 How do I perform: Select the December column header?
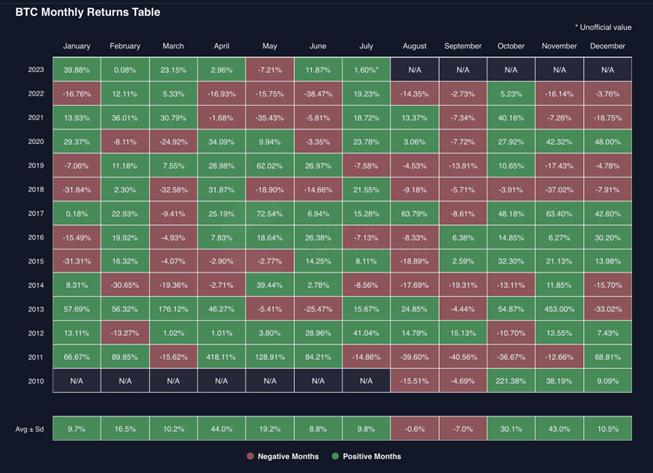[608, 46]
